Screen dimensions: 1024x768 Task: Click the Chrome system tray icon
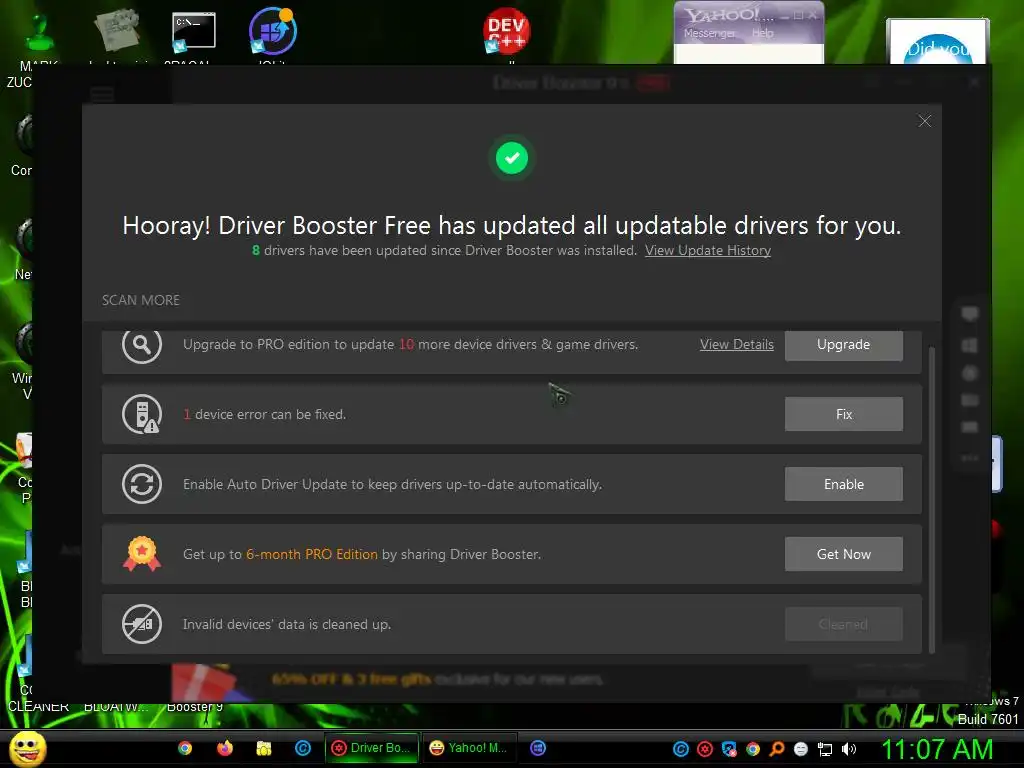click(x=753, y=749)
